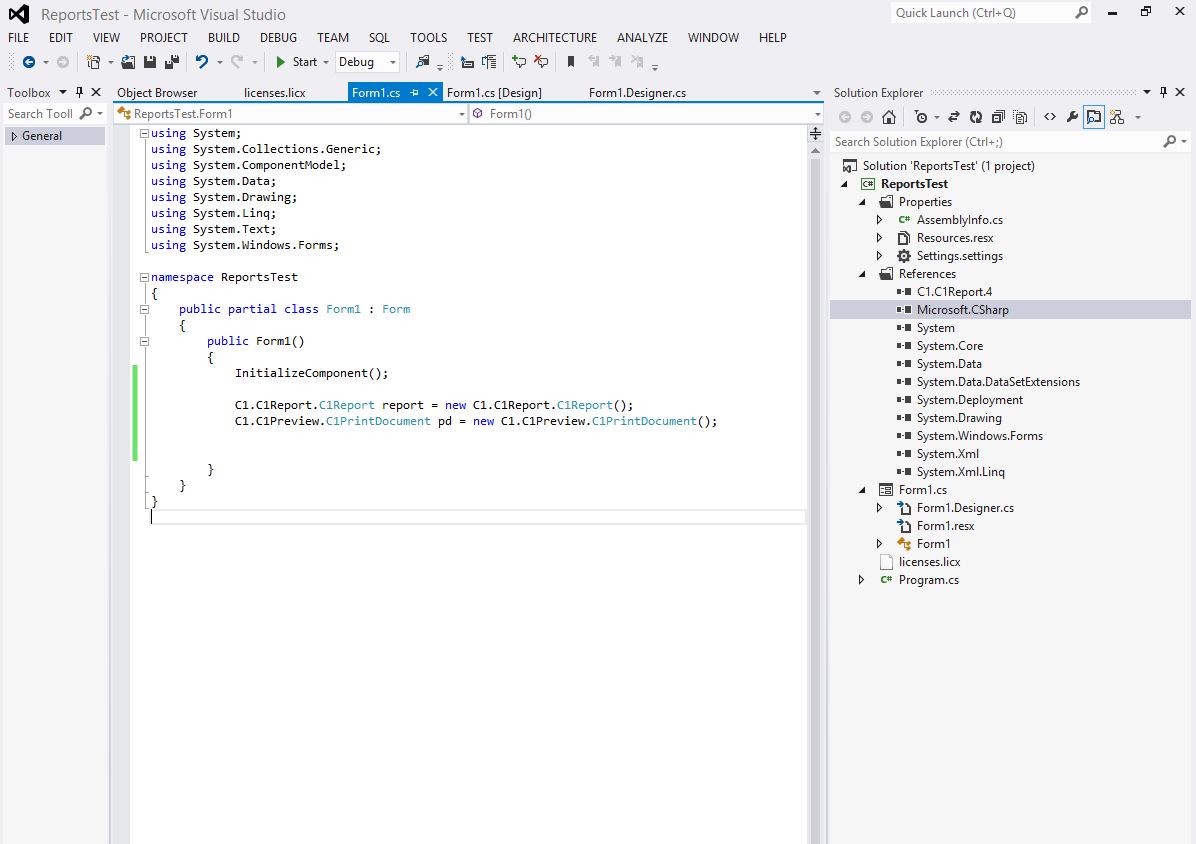Click the Uncomment selected lines icon
Viewport: 1196px width, 844px height.
[x=541, y=62]
